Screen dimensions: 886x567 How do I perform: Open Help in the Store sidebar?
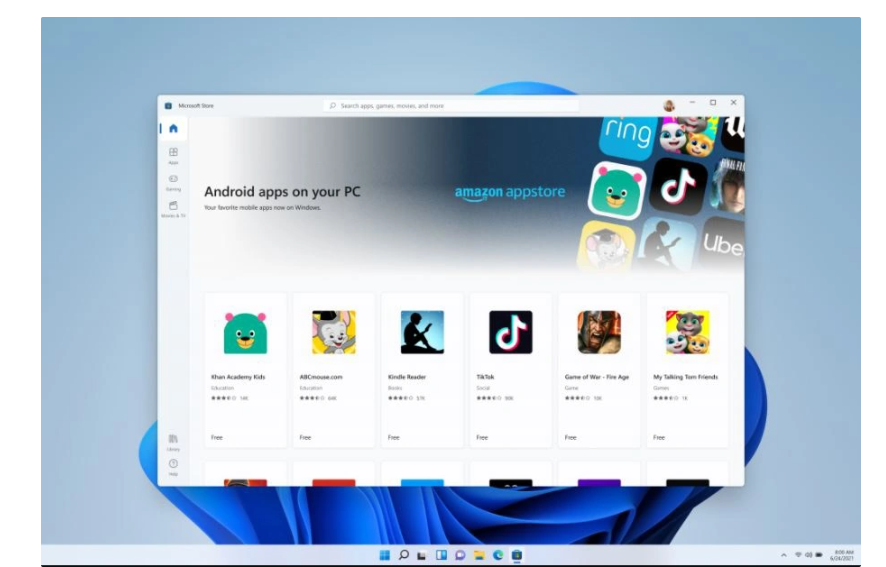[173, 466]
